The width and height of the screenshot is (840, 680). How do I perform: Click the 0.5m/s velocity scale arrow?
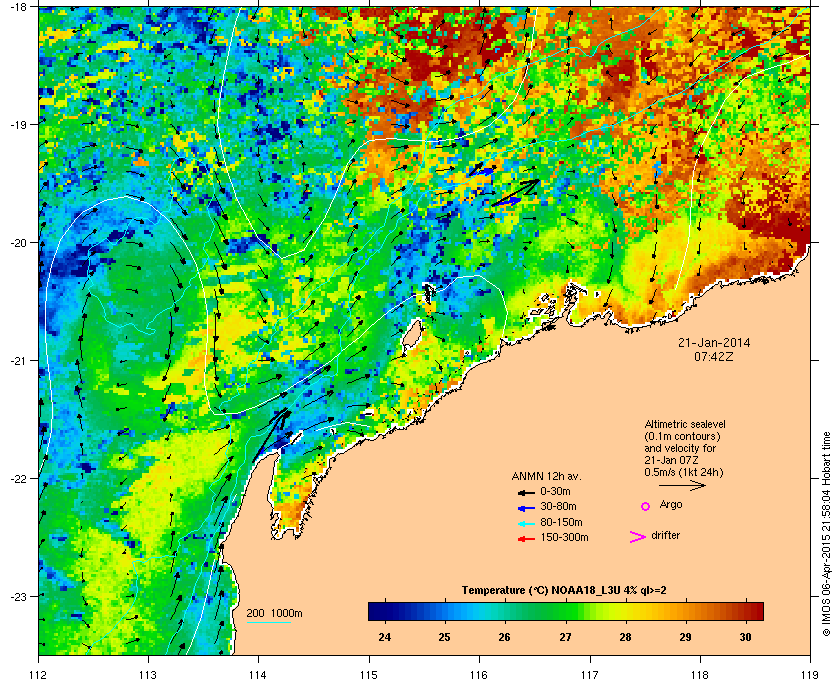tap(682, 486)
